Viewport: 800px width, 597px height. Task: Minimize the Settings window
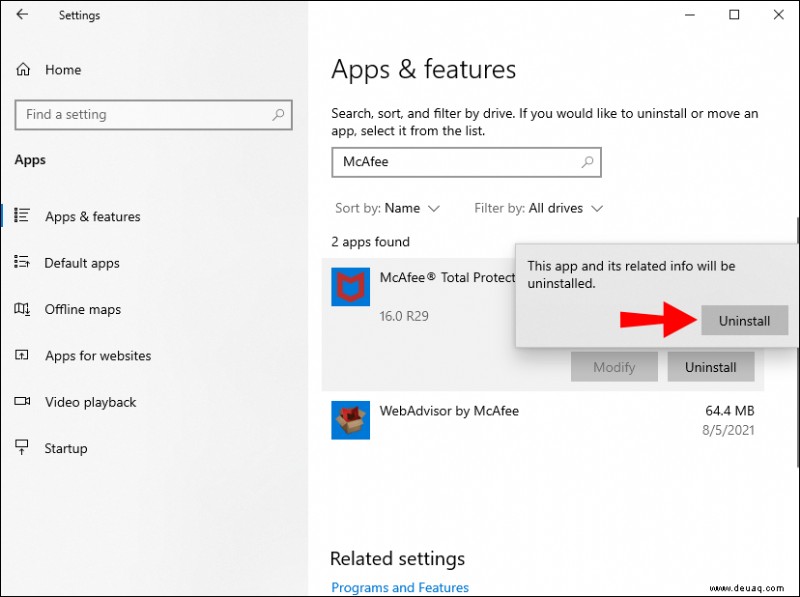click(690, 15)
